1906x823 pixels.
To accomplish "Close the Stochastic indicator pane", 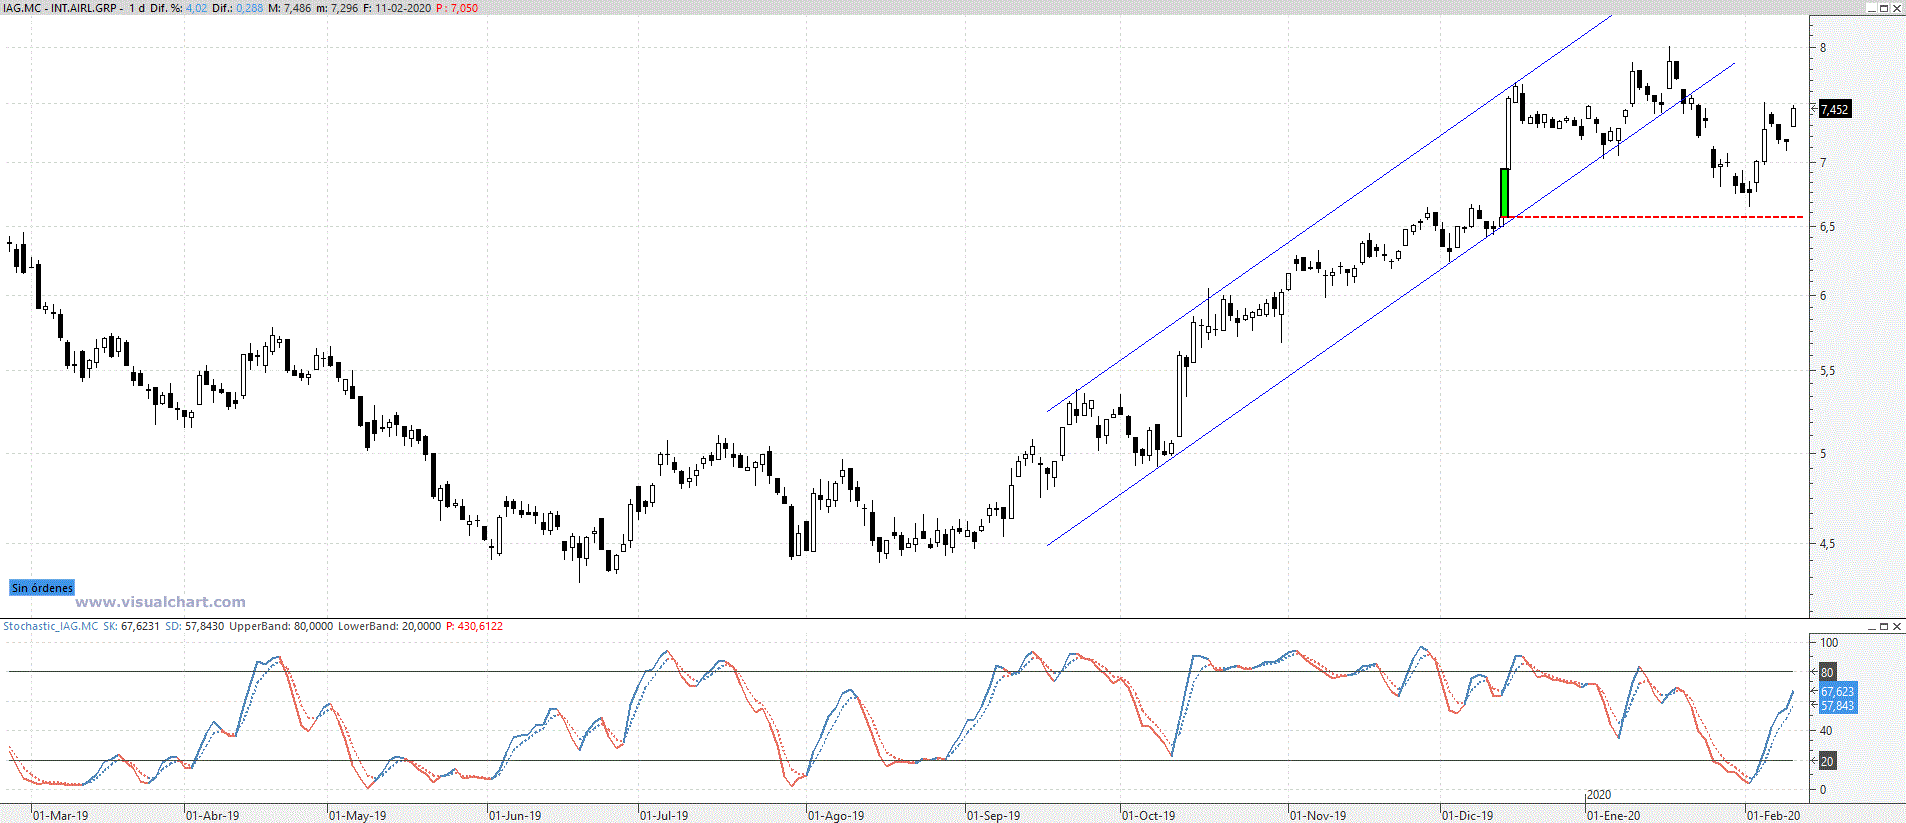I will point(1897,627).
